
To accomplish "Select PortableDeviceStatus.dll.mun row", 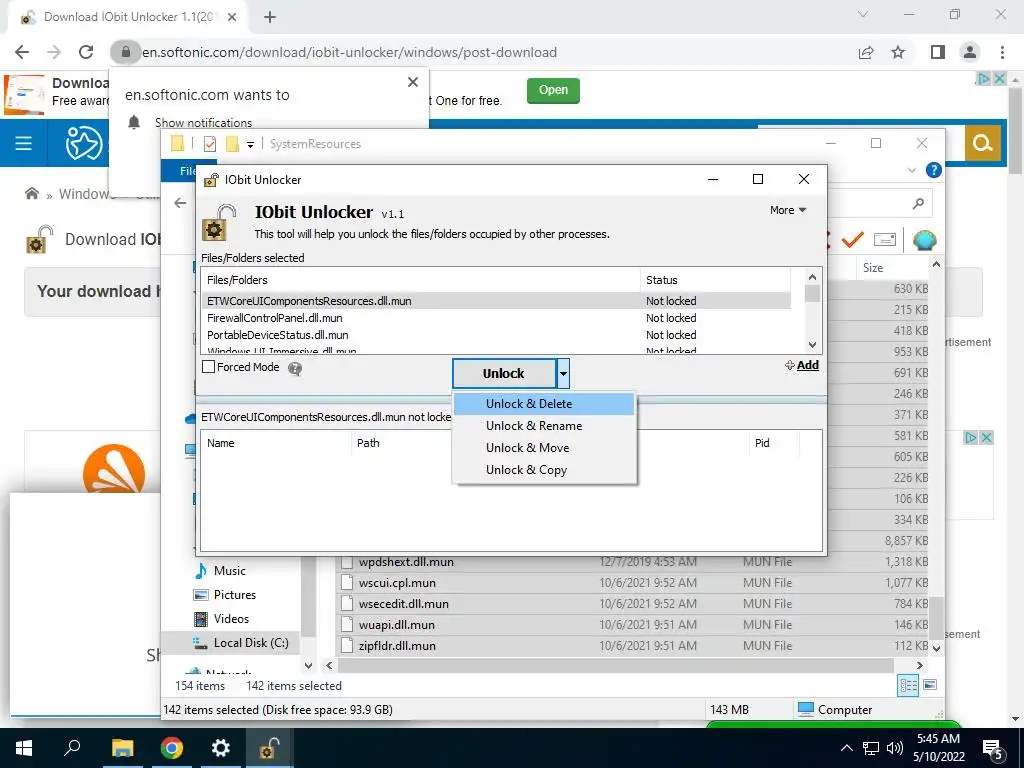I will [x=496, y=335].
